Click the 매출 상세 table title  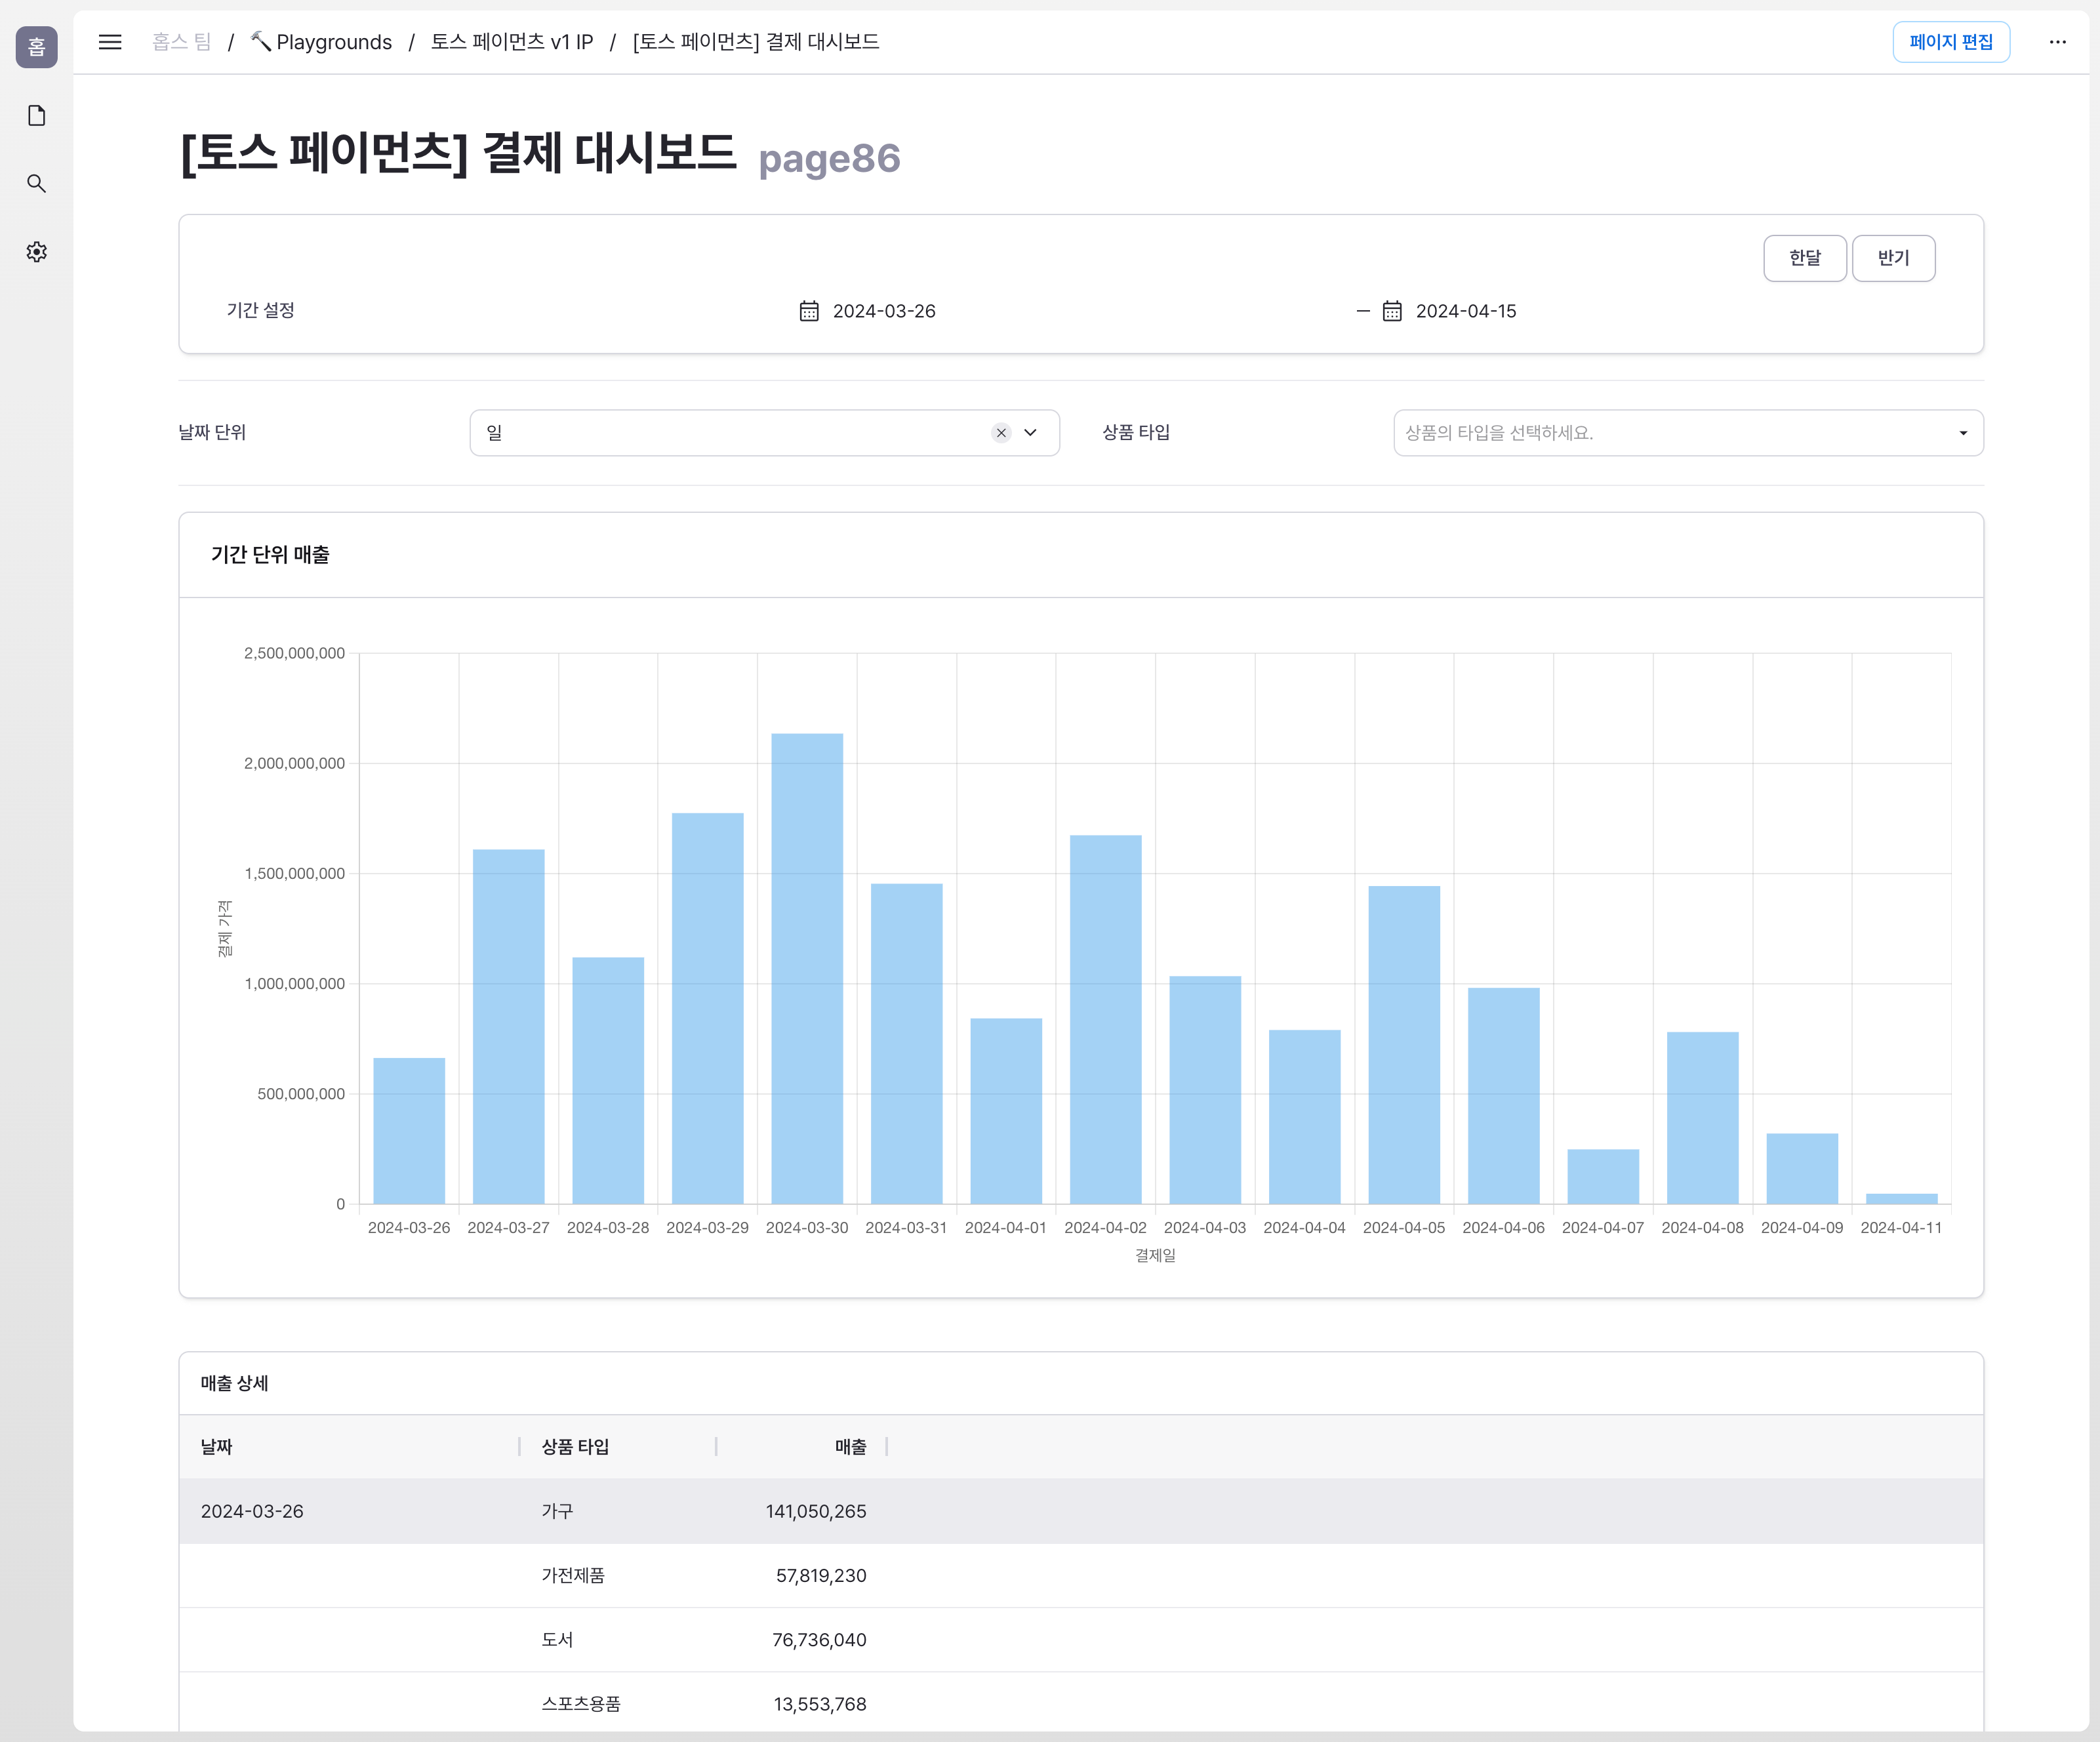point(234,1383)
